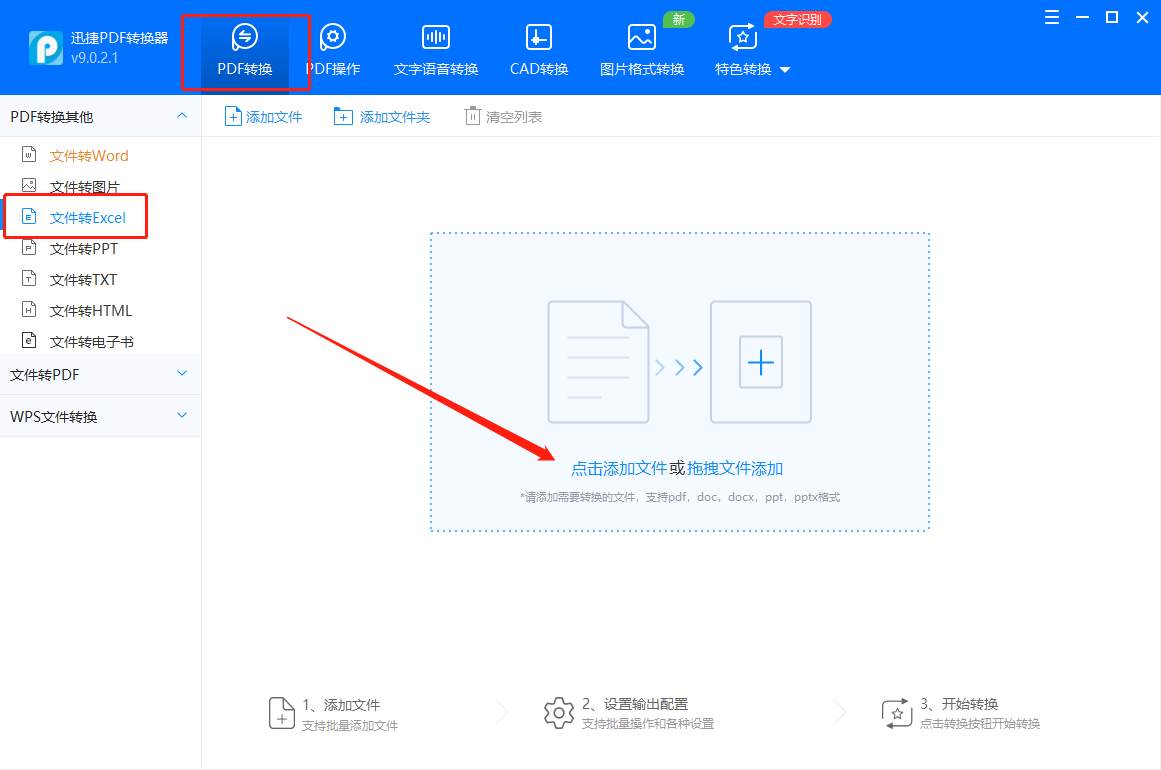Switch to the PDF操作 tab
1161x770 pixels.
pos(333,50)
